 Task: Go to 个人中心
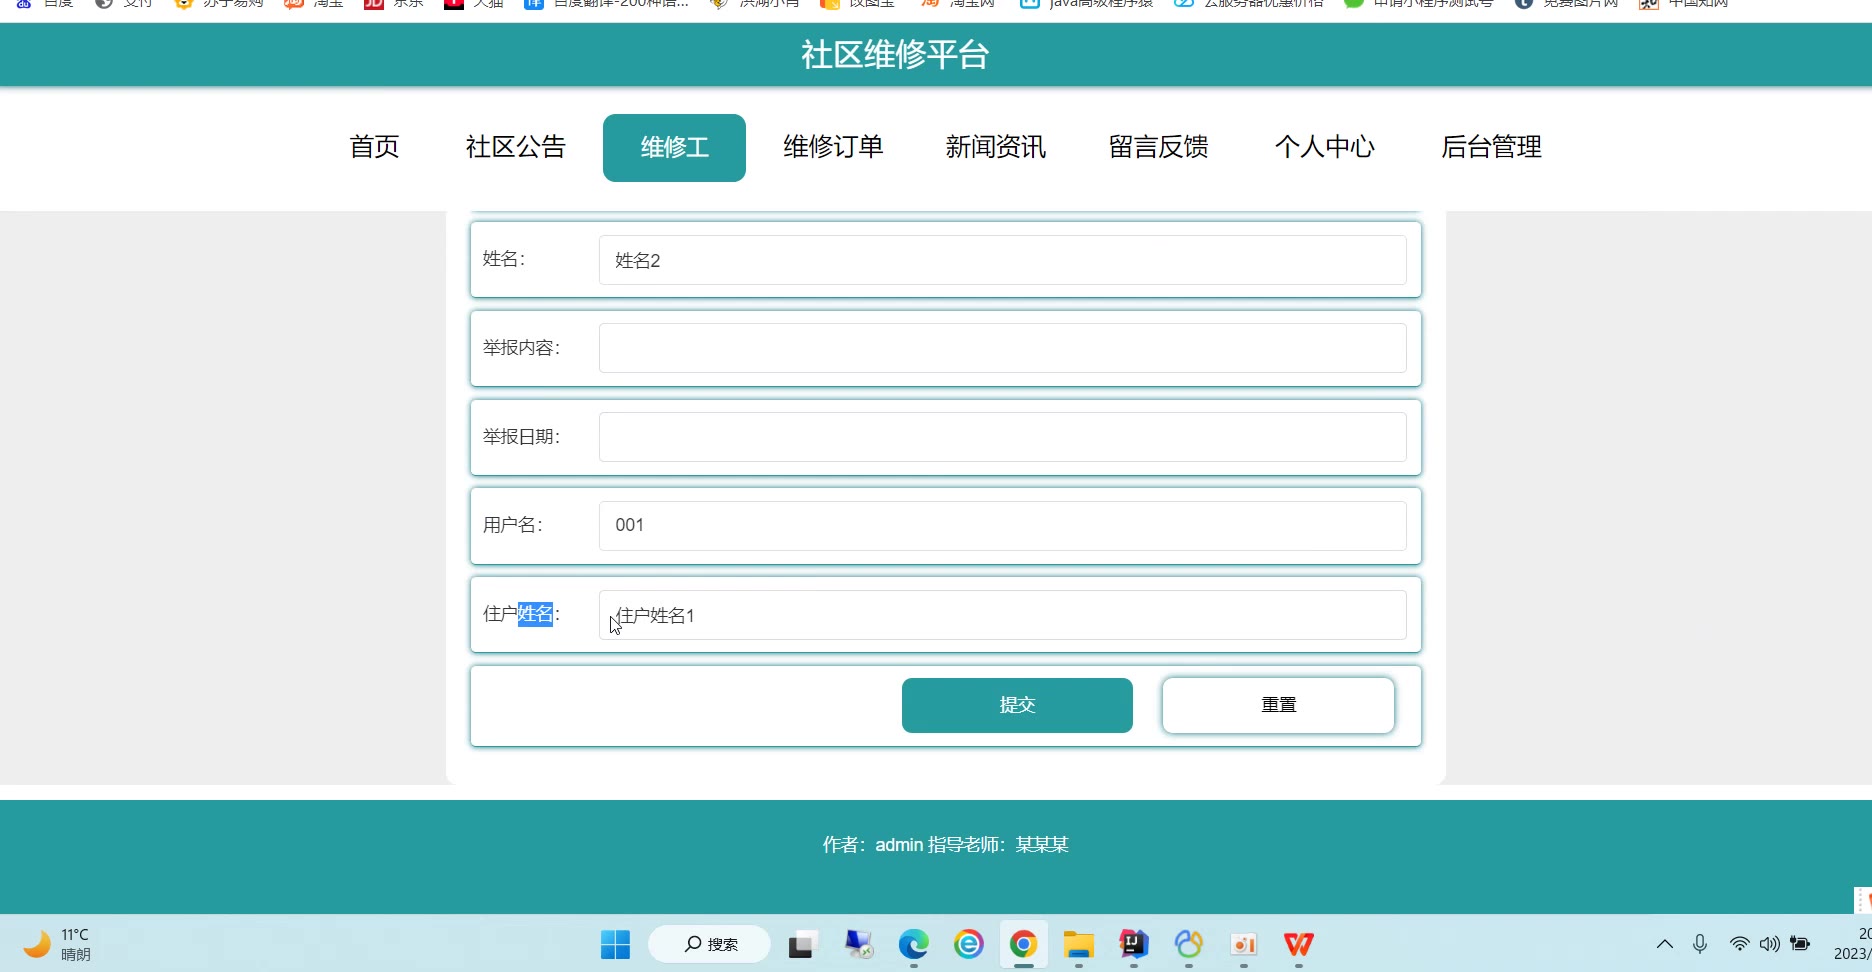point(1325,147)
